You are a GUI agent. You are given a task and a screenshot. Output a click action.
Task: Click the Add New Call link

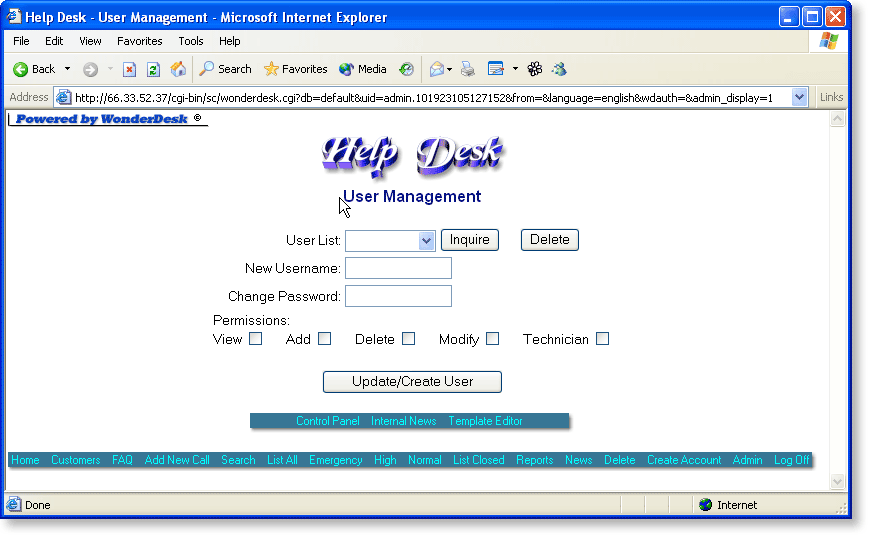tap(177, 460)
